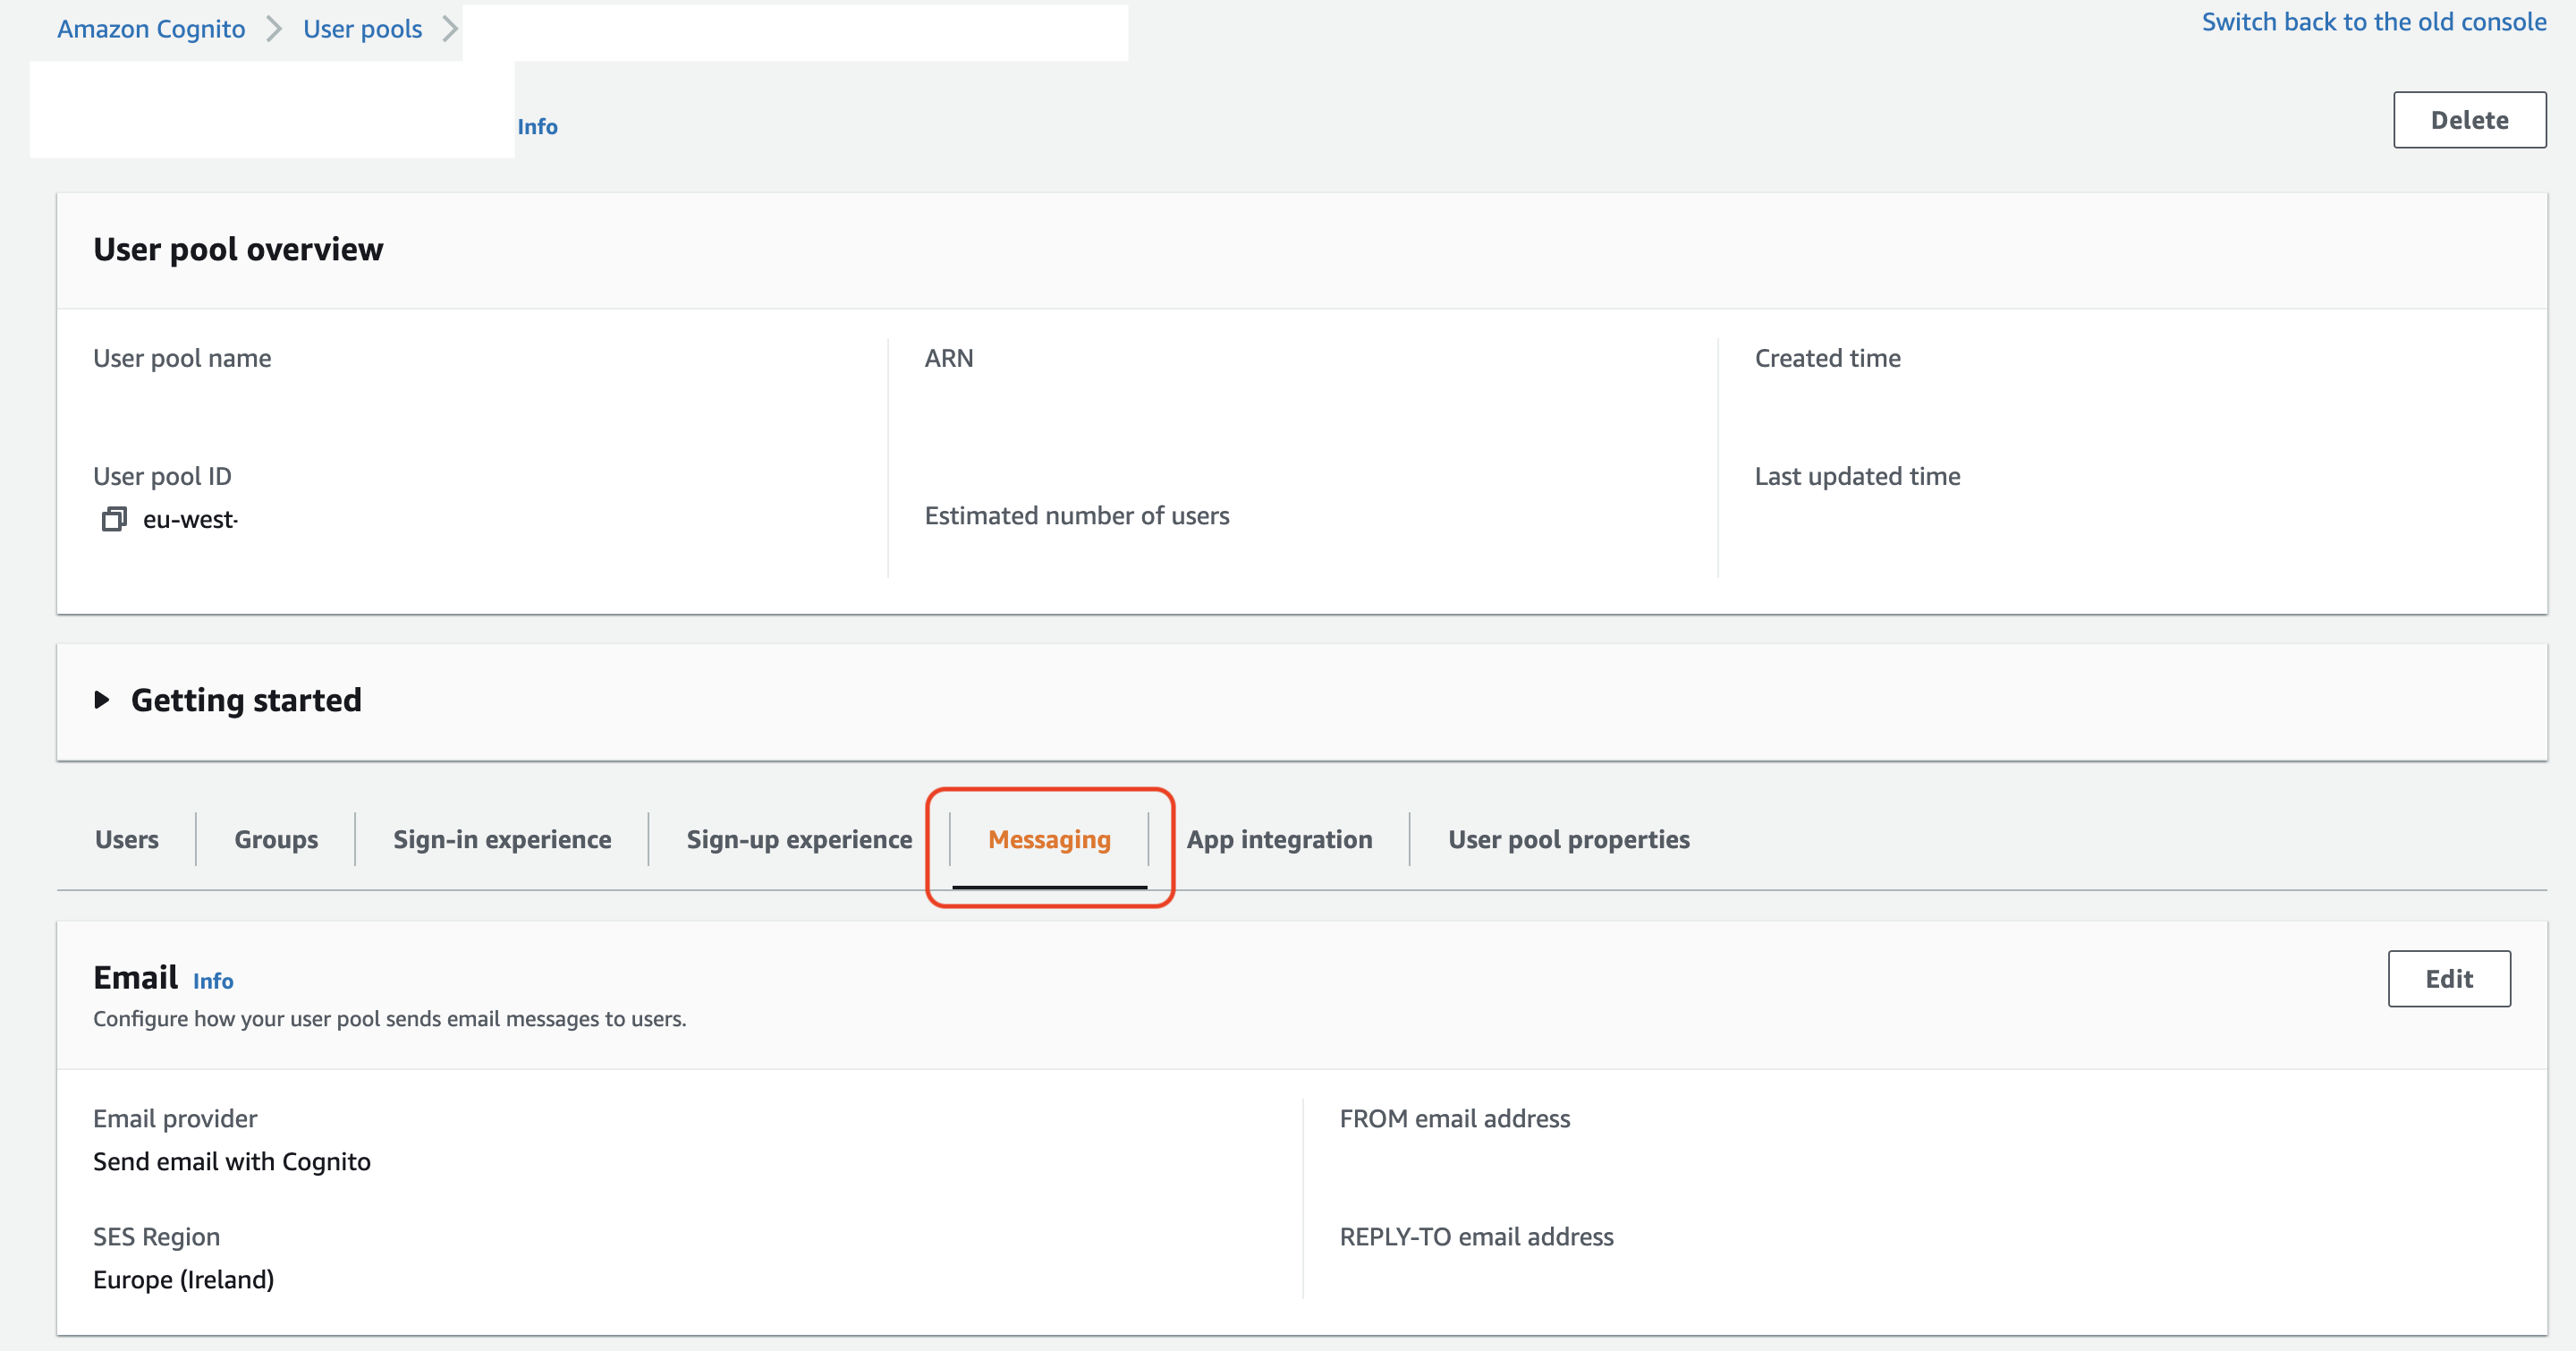Select the 'eu-west' pool ID text
Viewport: 2576px width, 1351px height.
pos(190,519)
